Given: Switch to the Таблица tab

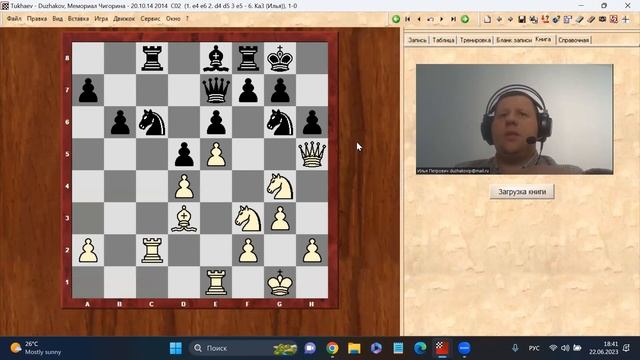Looking at the screenshot, I should (x=443, y=40).
